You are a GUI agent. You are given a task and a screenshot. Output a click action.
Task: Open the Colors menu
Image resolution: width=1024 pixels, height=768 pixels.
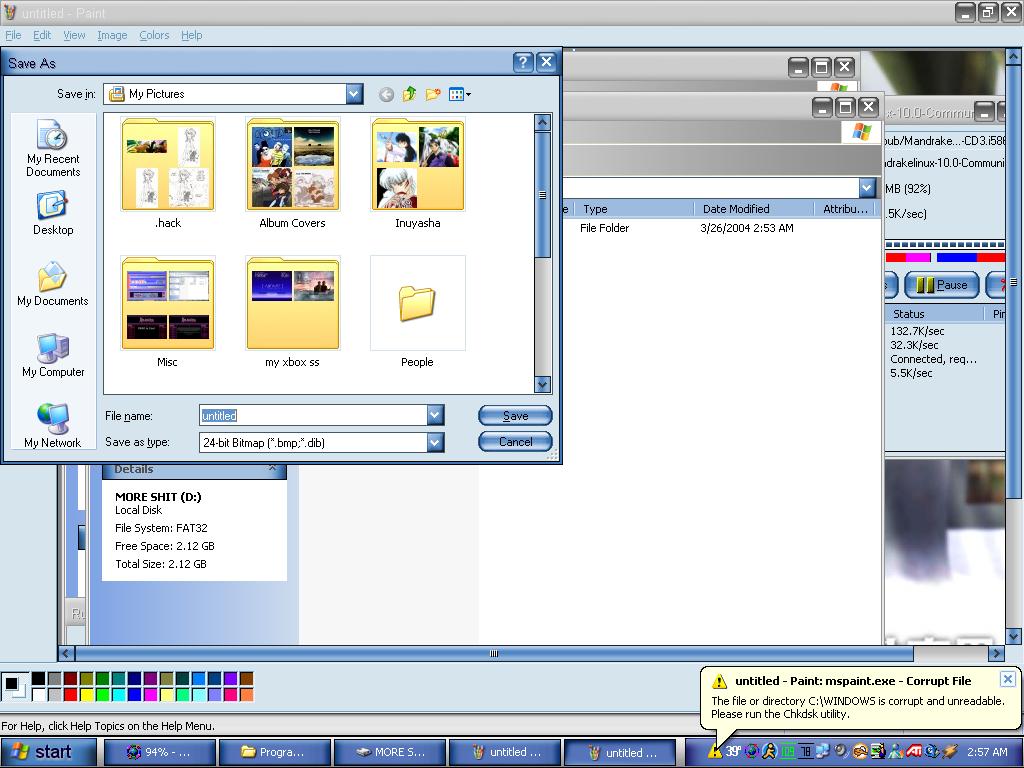tap(154, 35)
